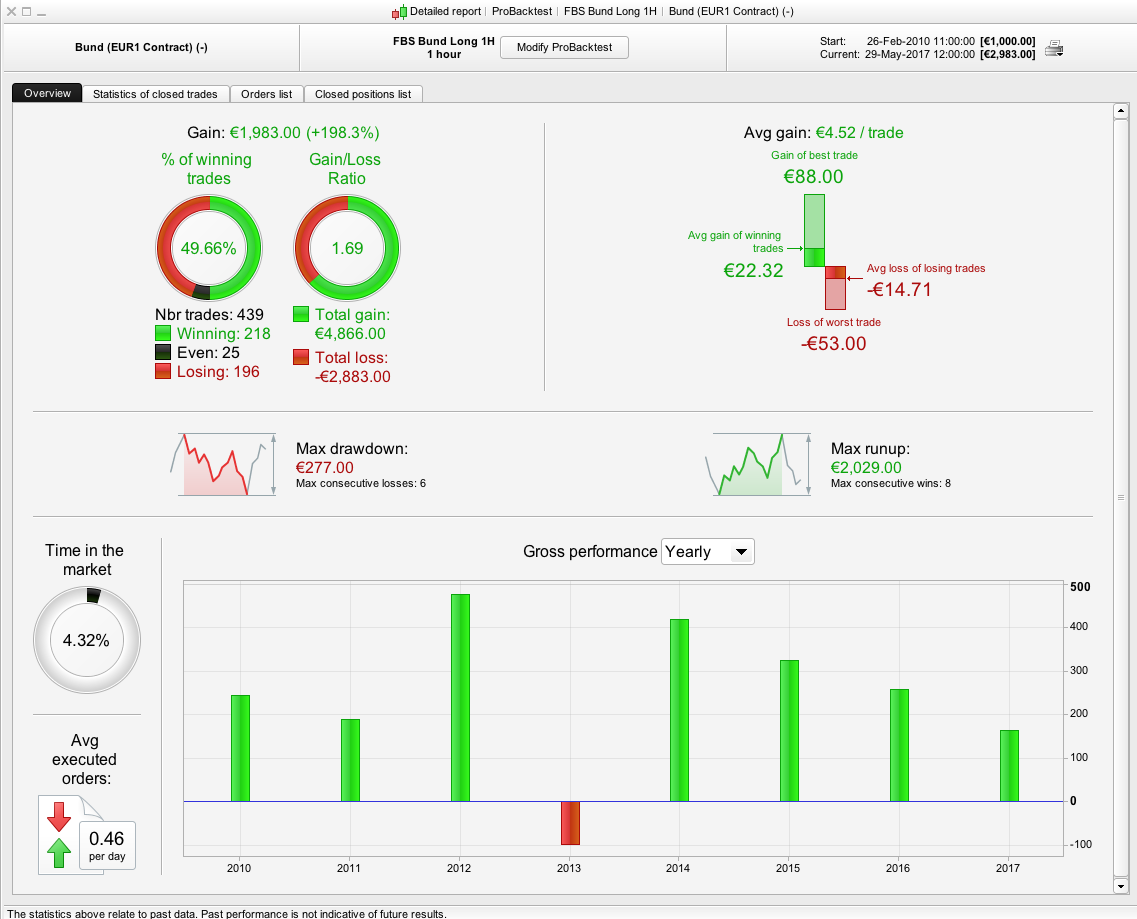Click the past performance disclaimer text
Viewport: 1137px width, 919px height.
pos(227,913)
